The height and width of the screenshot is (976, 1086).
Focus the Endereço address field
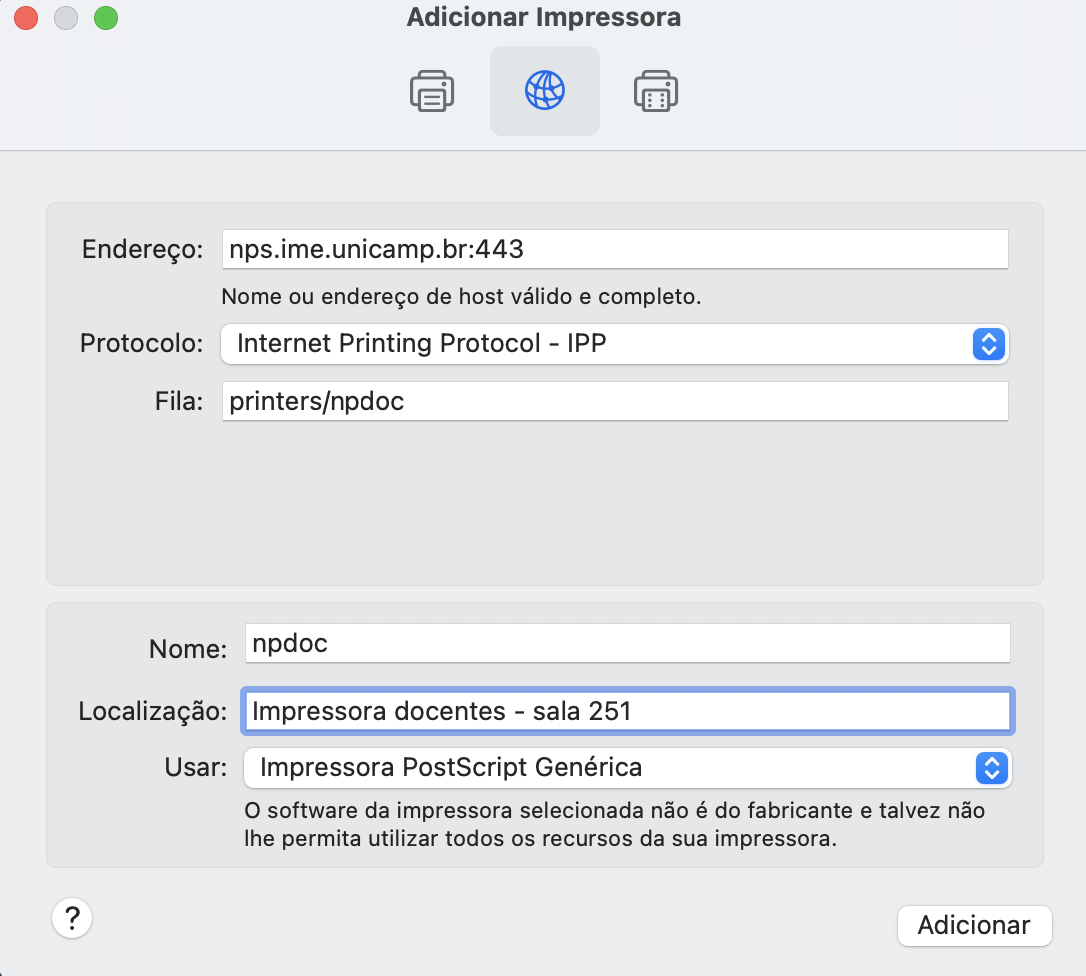[615, 249]
